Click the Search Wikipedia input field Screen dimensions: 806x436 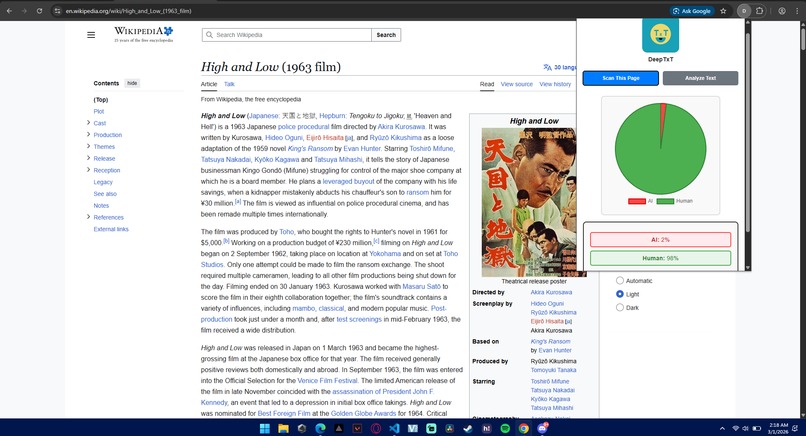(x=287, y=35)
